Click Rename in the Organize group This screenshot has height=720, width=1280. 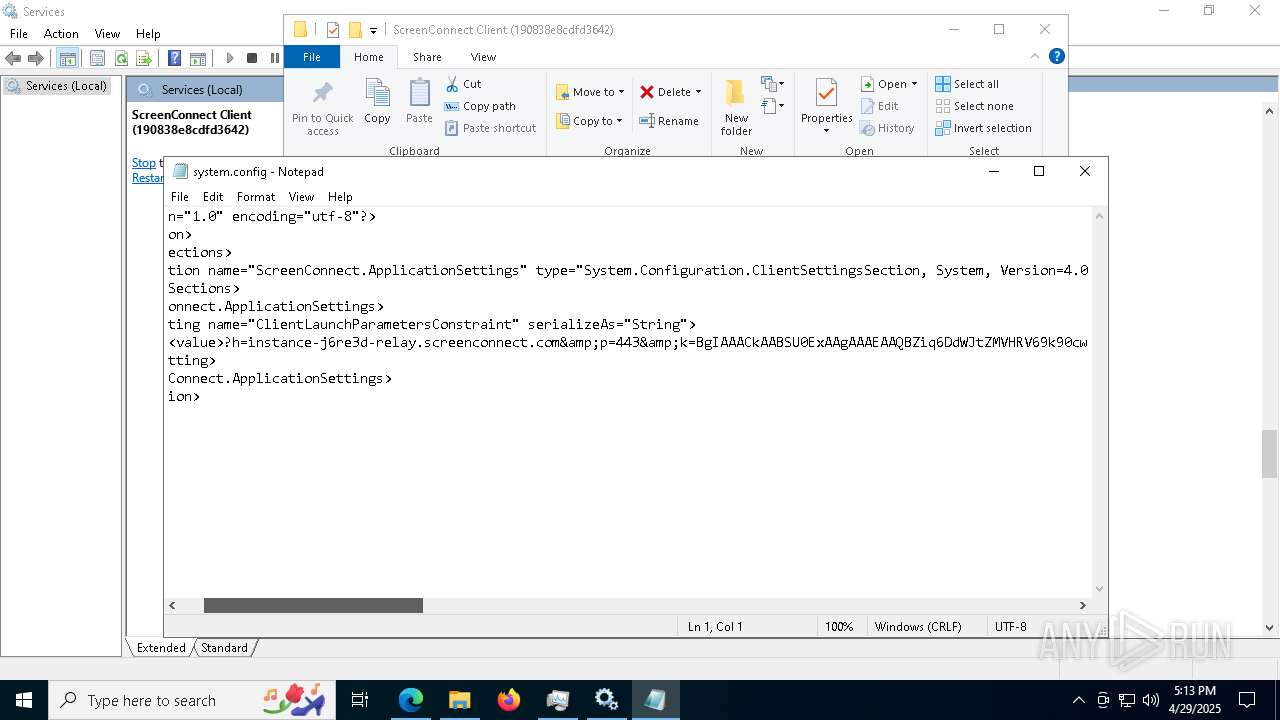pyautogui.click(x=669, y=121)
